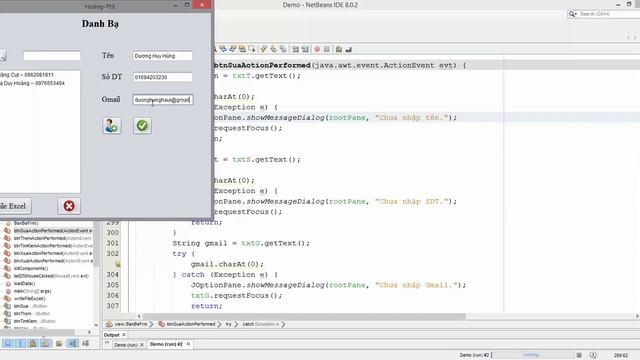The image size is (640, 360).
Task: Click the try breadcrumb item
Action: pos(229,324)
